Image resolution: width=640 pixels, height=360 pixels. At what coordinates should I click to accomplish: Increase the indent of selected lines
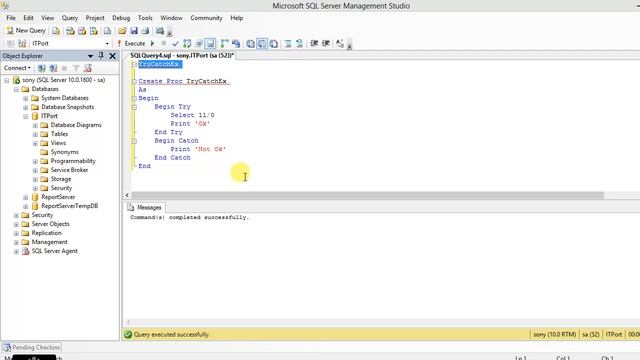coord(326,43)
